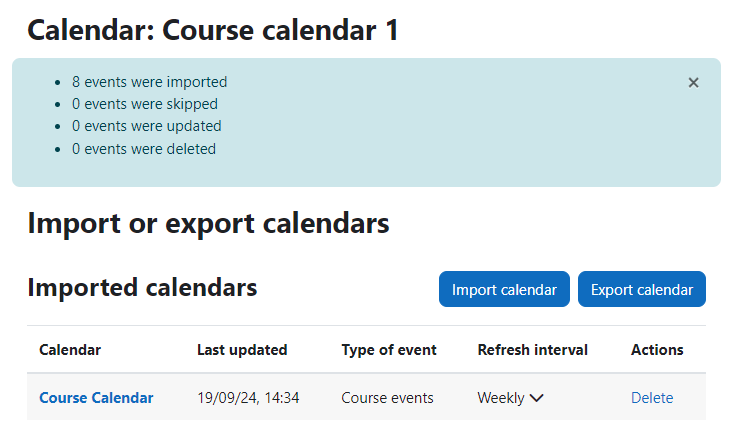Click the Imported calendars heading
This screenshot has width=743, height=438.
click(142, 288)
